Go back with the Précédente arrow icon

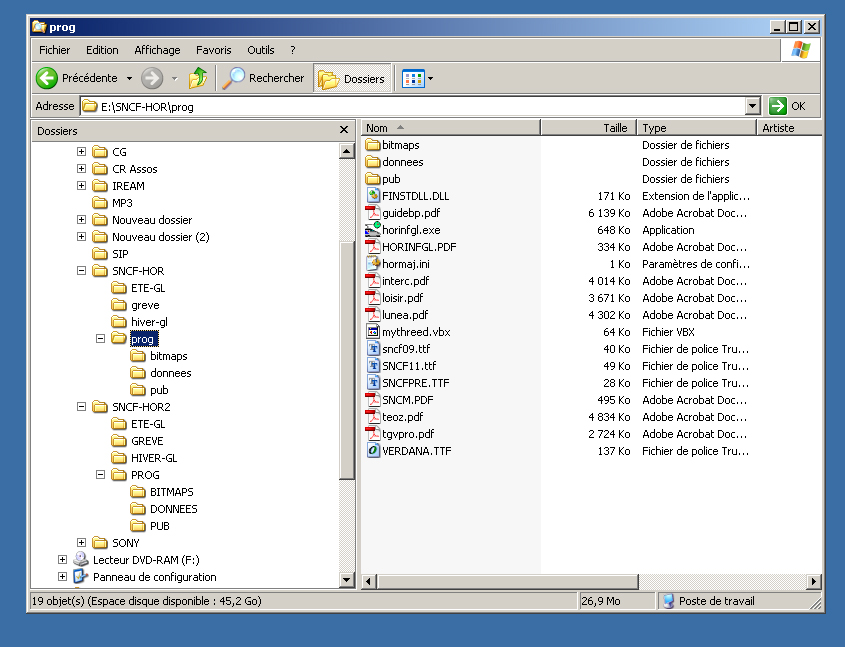point(47,78)
